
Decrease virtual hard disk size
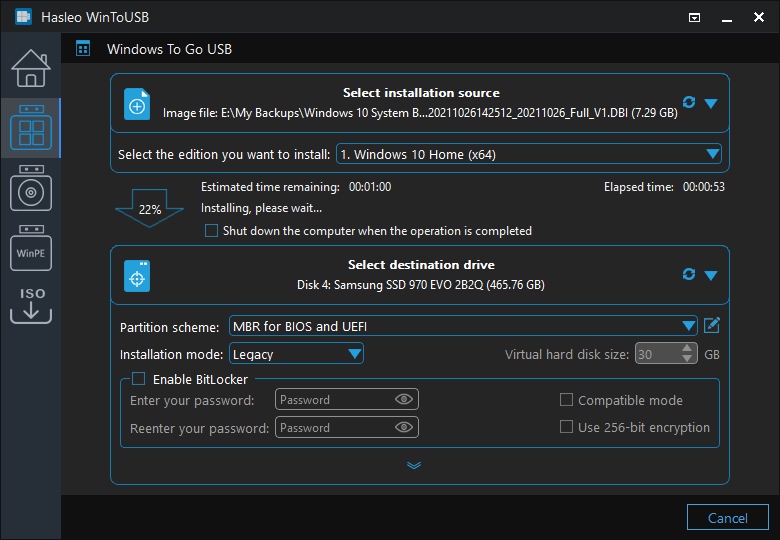(x=687, y=359)
